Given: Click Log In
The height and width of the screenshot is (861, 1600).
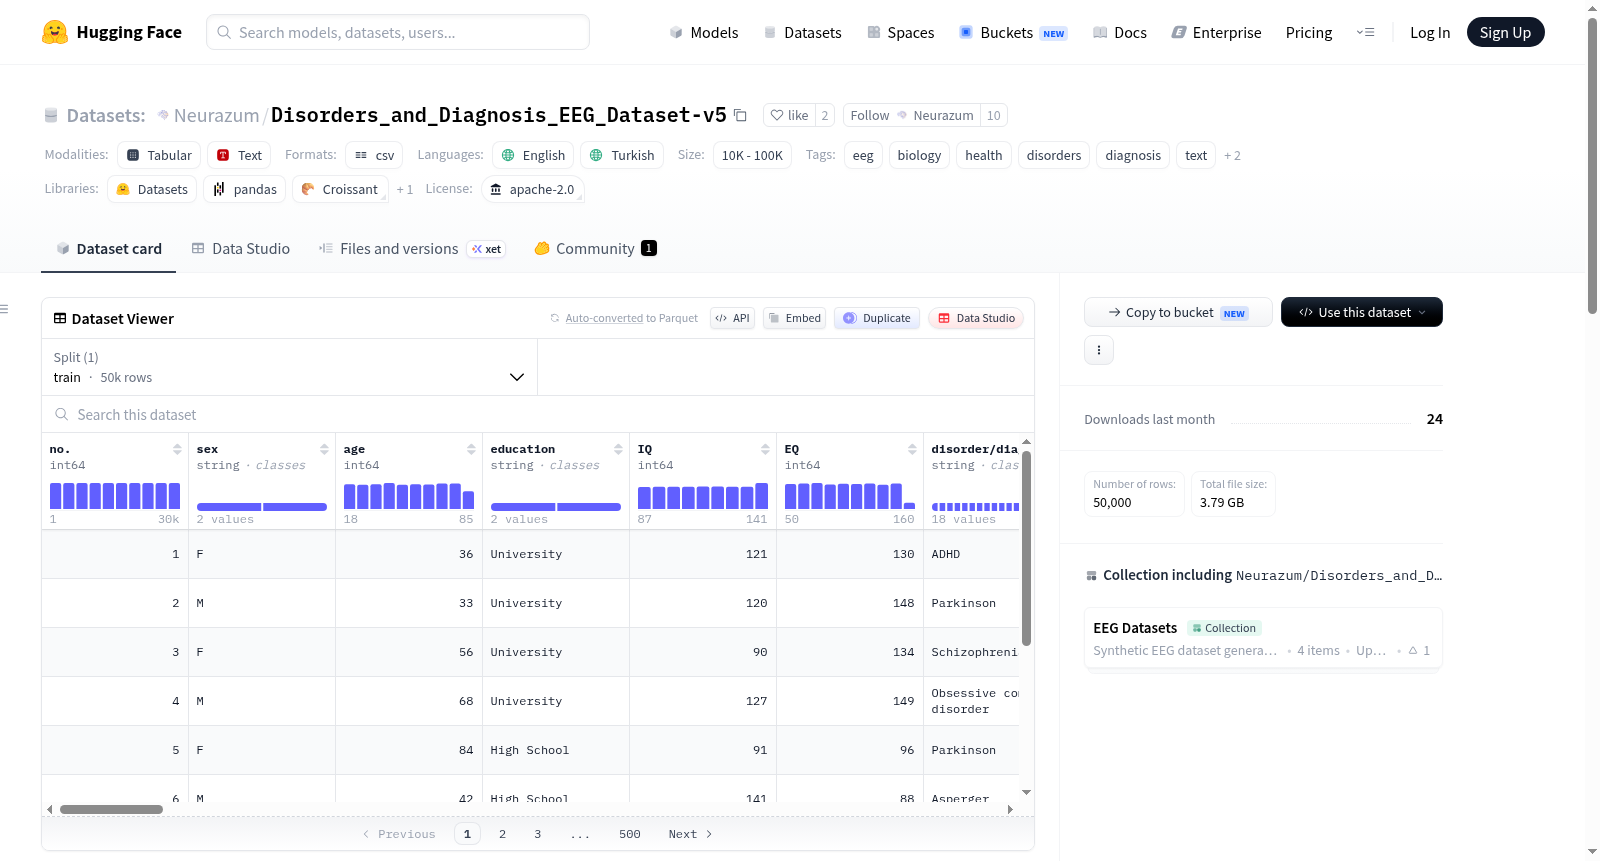Looking at the screenshot, I should click(1430, 32).
